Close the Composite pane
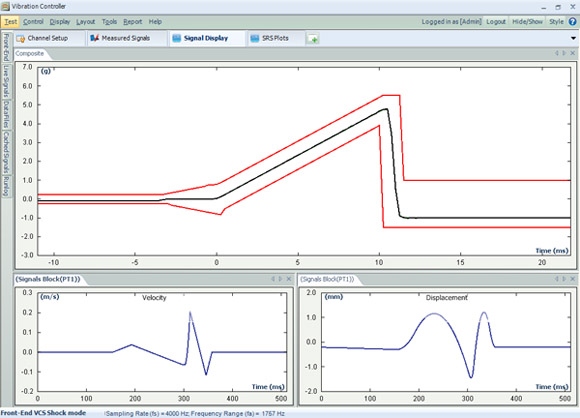The image size is (580, 418). coord(572,53)
